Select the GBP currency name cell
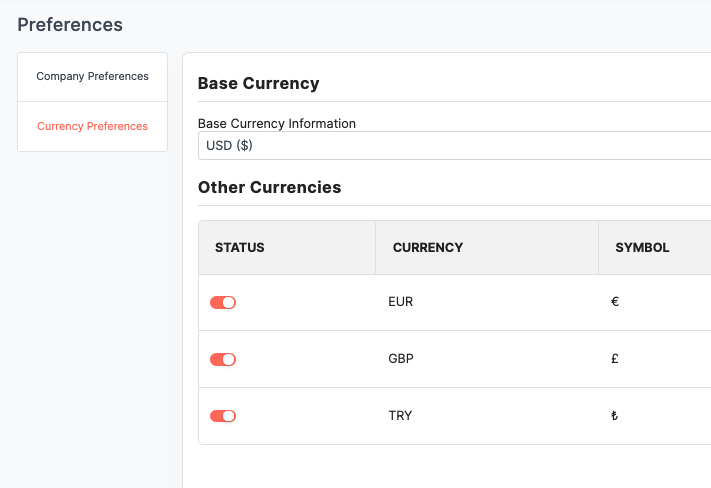 pos(401,359)
